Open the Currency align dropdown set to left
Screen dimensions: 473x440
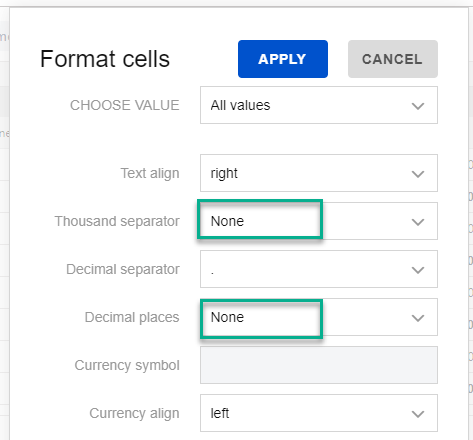click(319, 413)
